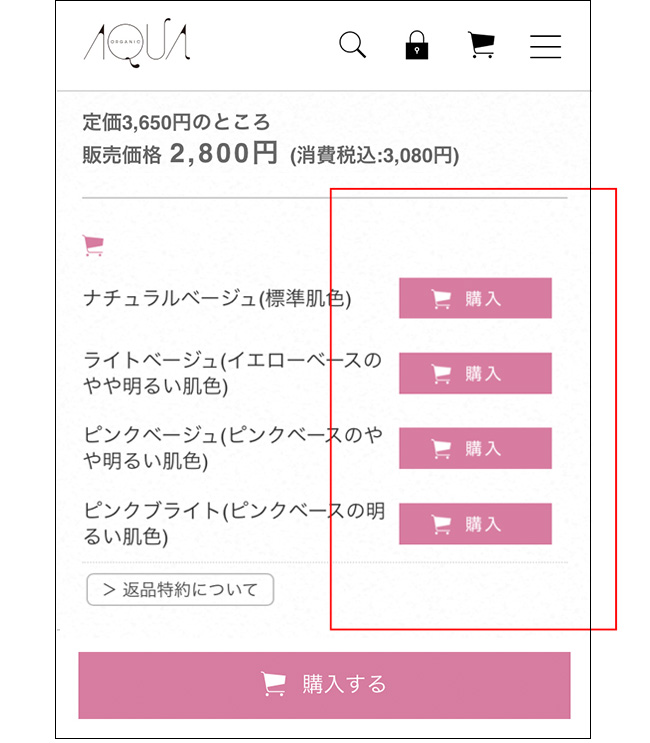Buy ピンクベージュ with its 購入 button
Screen dimensions: 650x743
coord(475,448)
